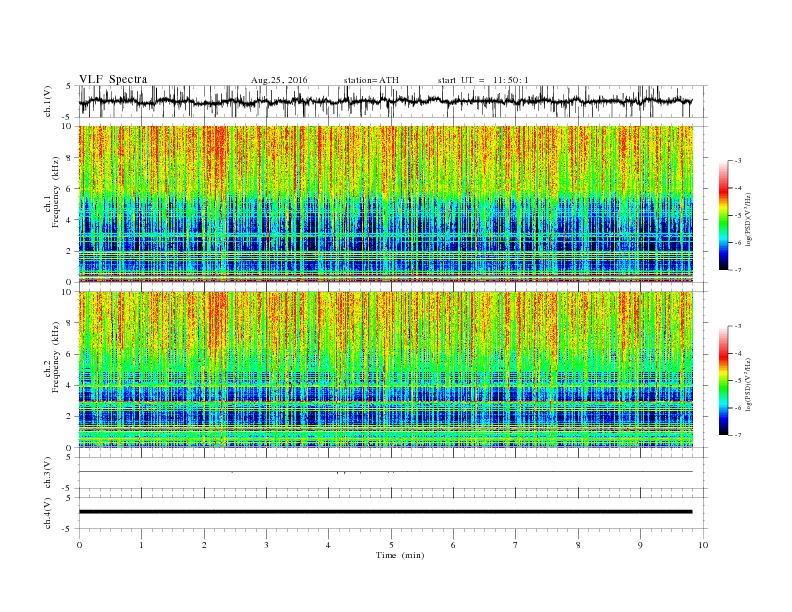Click the "10" tick ending the time axis
792x612 pixels.
[x=703, y=545]
